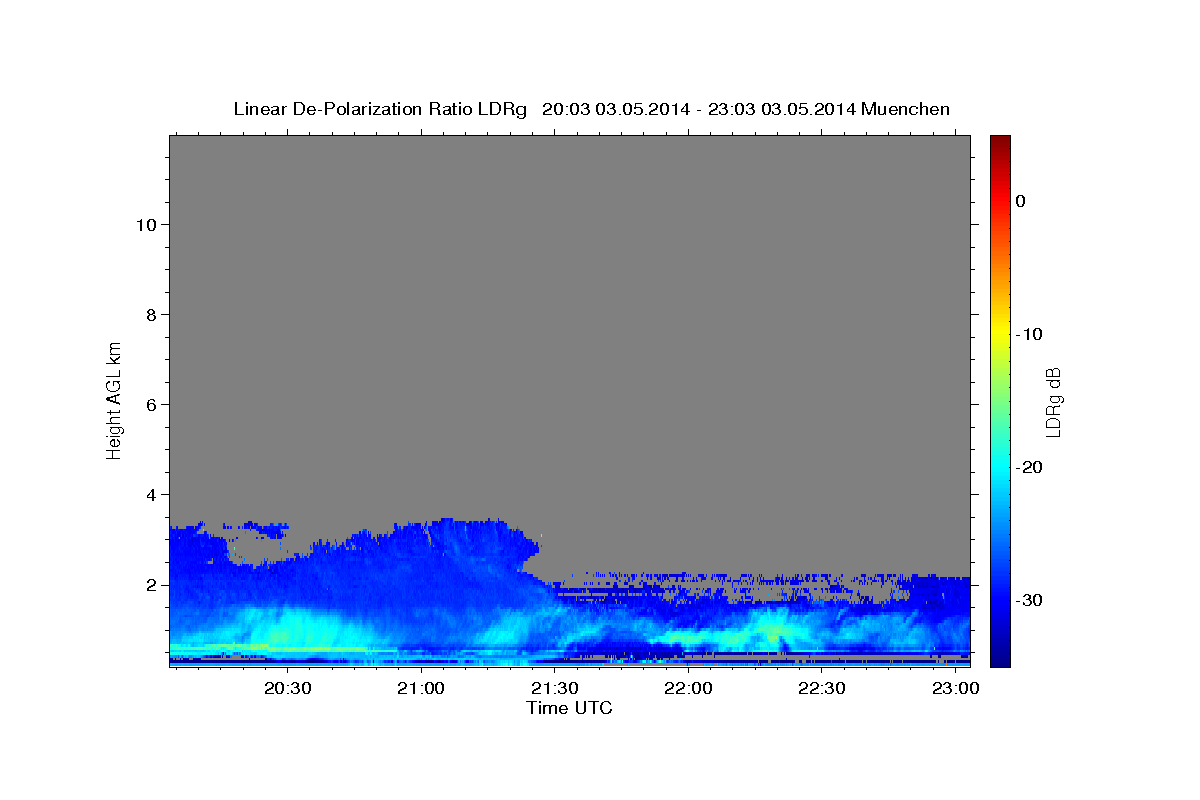Click the 'Height AGL km' axis label
Screen dimensions: 1200x800
[x=114, y=399]
